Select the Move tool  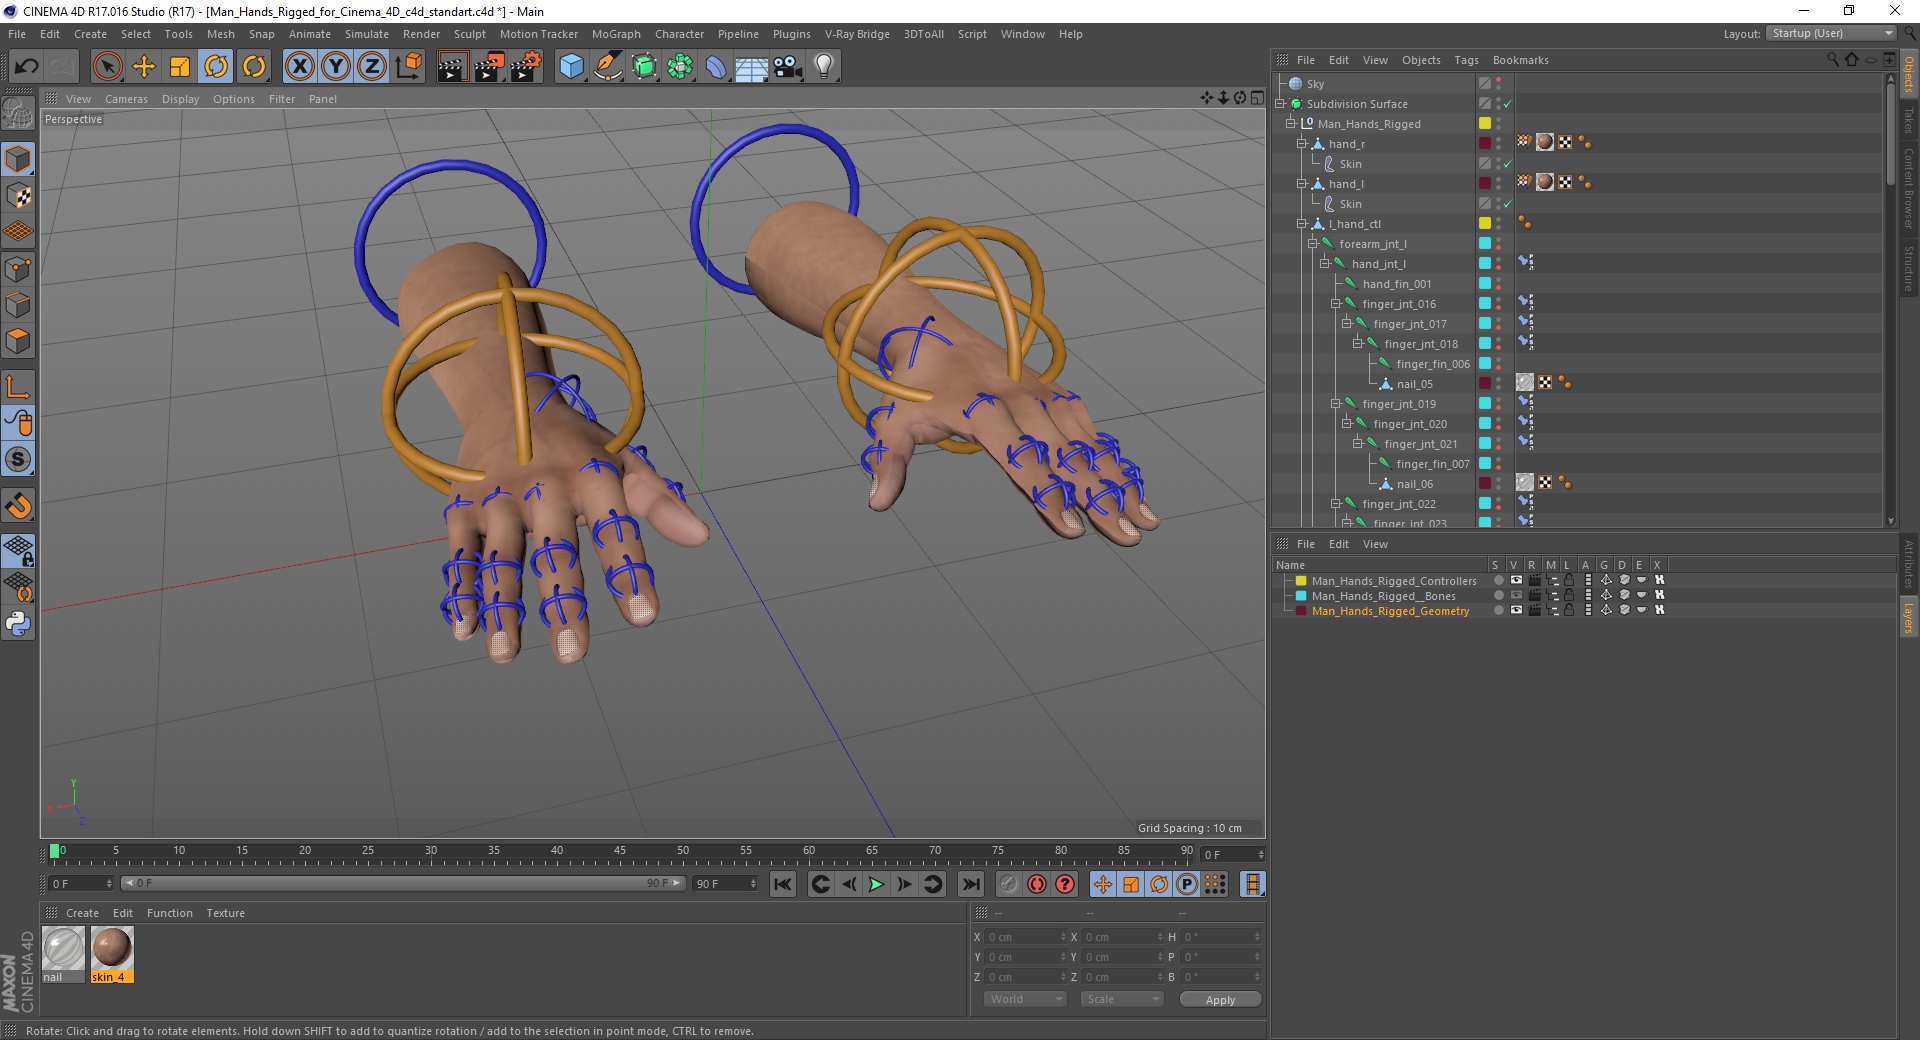(144, 67)
